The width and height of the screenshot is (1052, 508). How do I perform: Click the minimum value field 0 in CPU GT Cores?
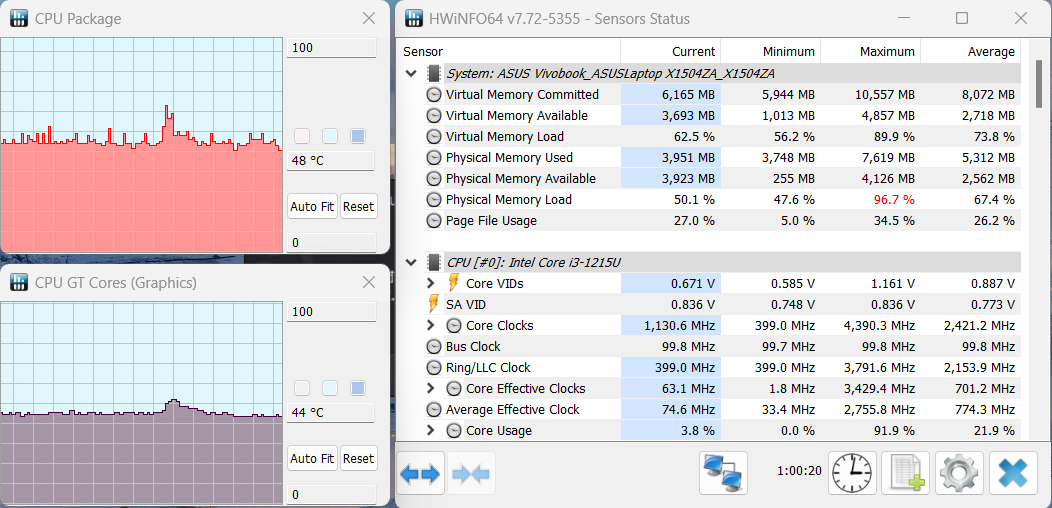pyautogui.click(x=331, y=495)
